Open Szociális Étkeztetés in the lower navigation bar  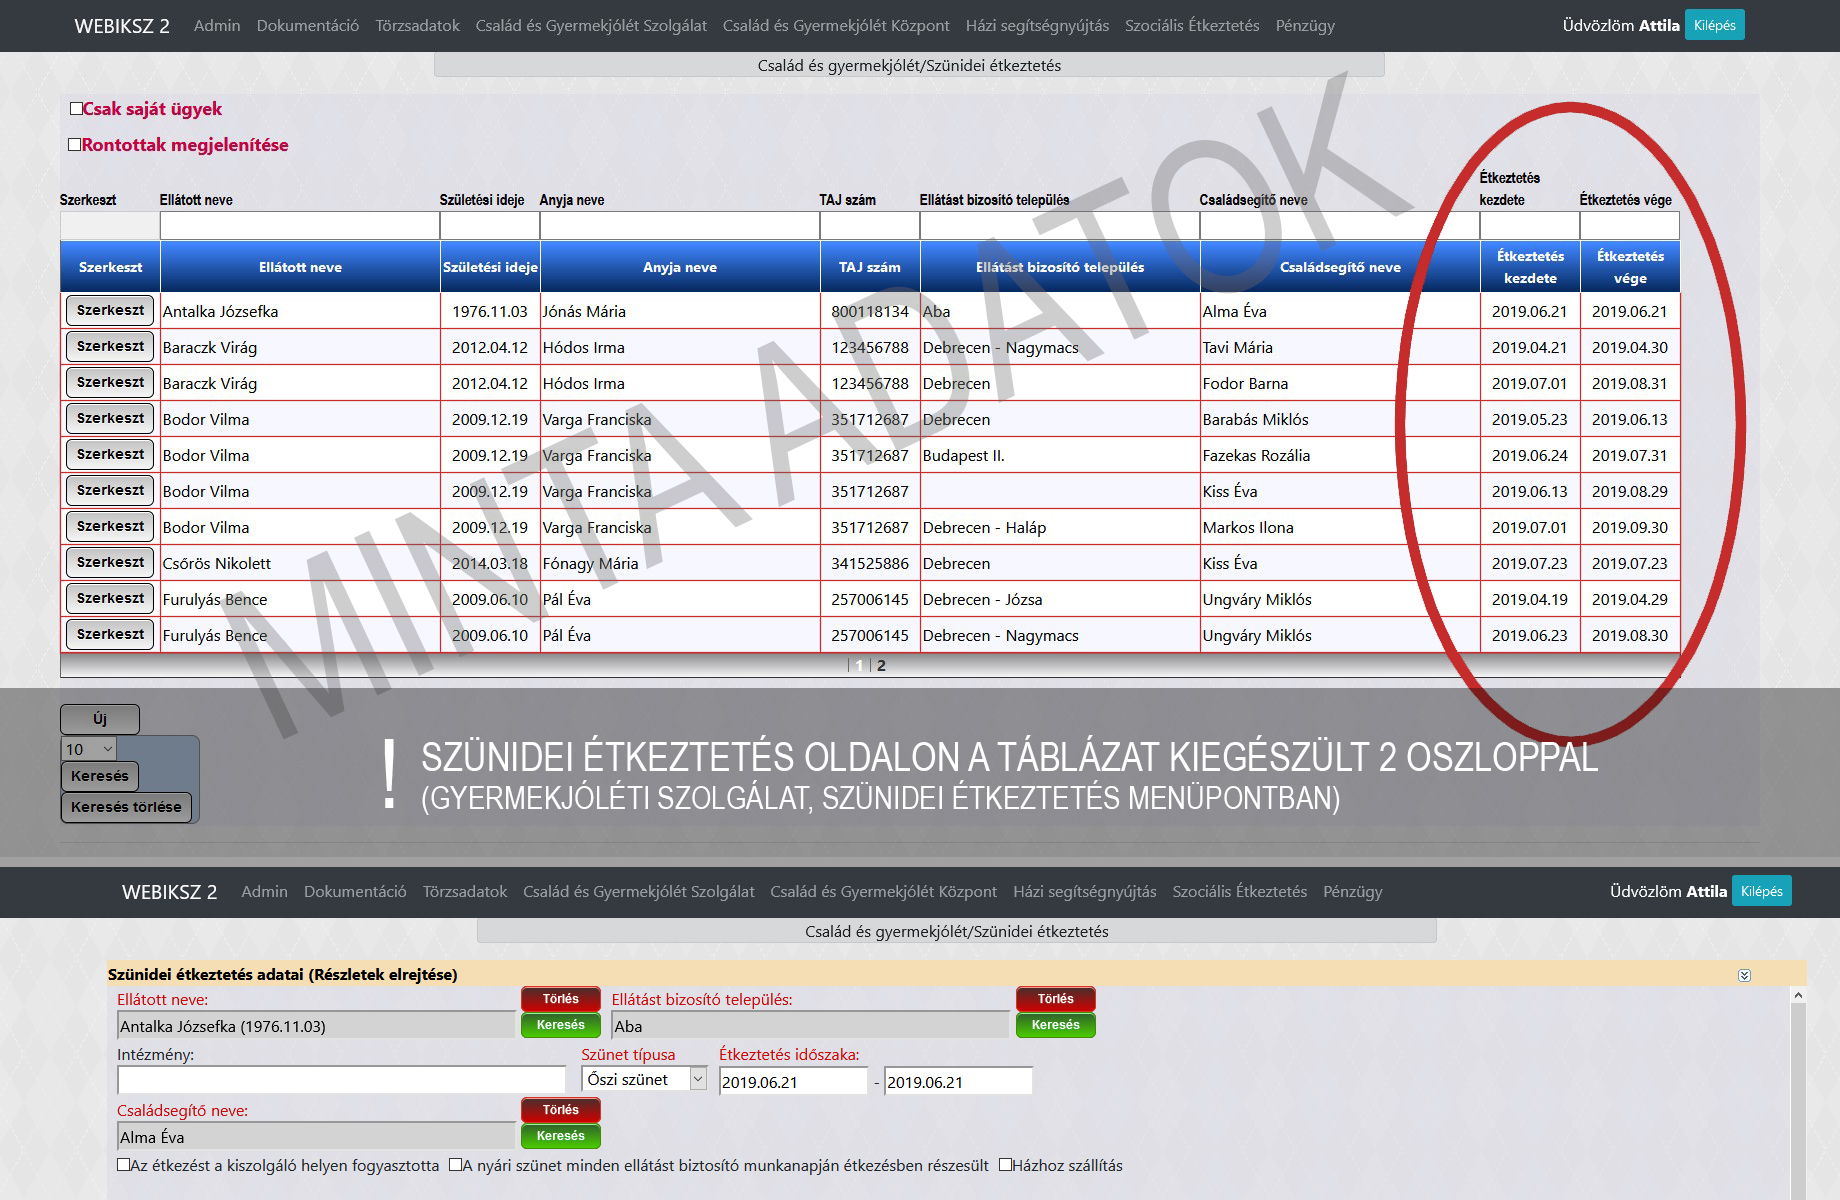pos(1239,892)
